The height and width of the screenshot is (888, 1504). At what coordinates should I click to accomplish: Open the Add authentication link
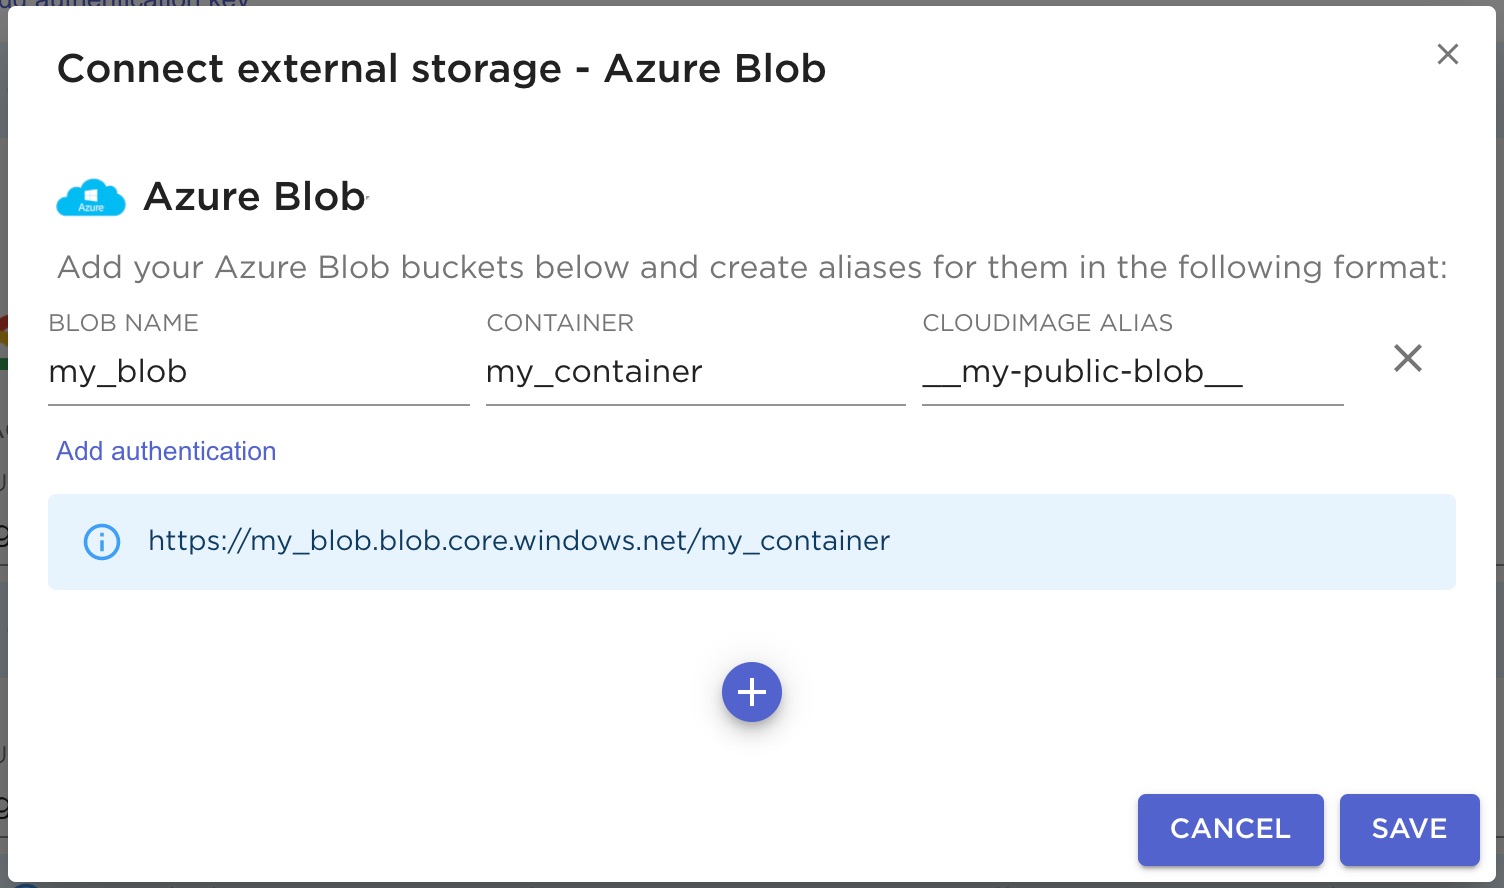pos(166,451)
